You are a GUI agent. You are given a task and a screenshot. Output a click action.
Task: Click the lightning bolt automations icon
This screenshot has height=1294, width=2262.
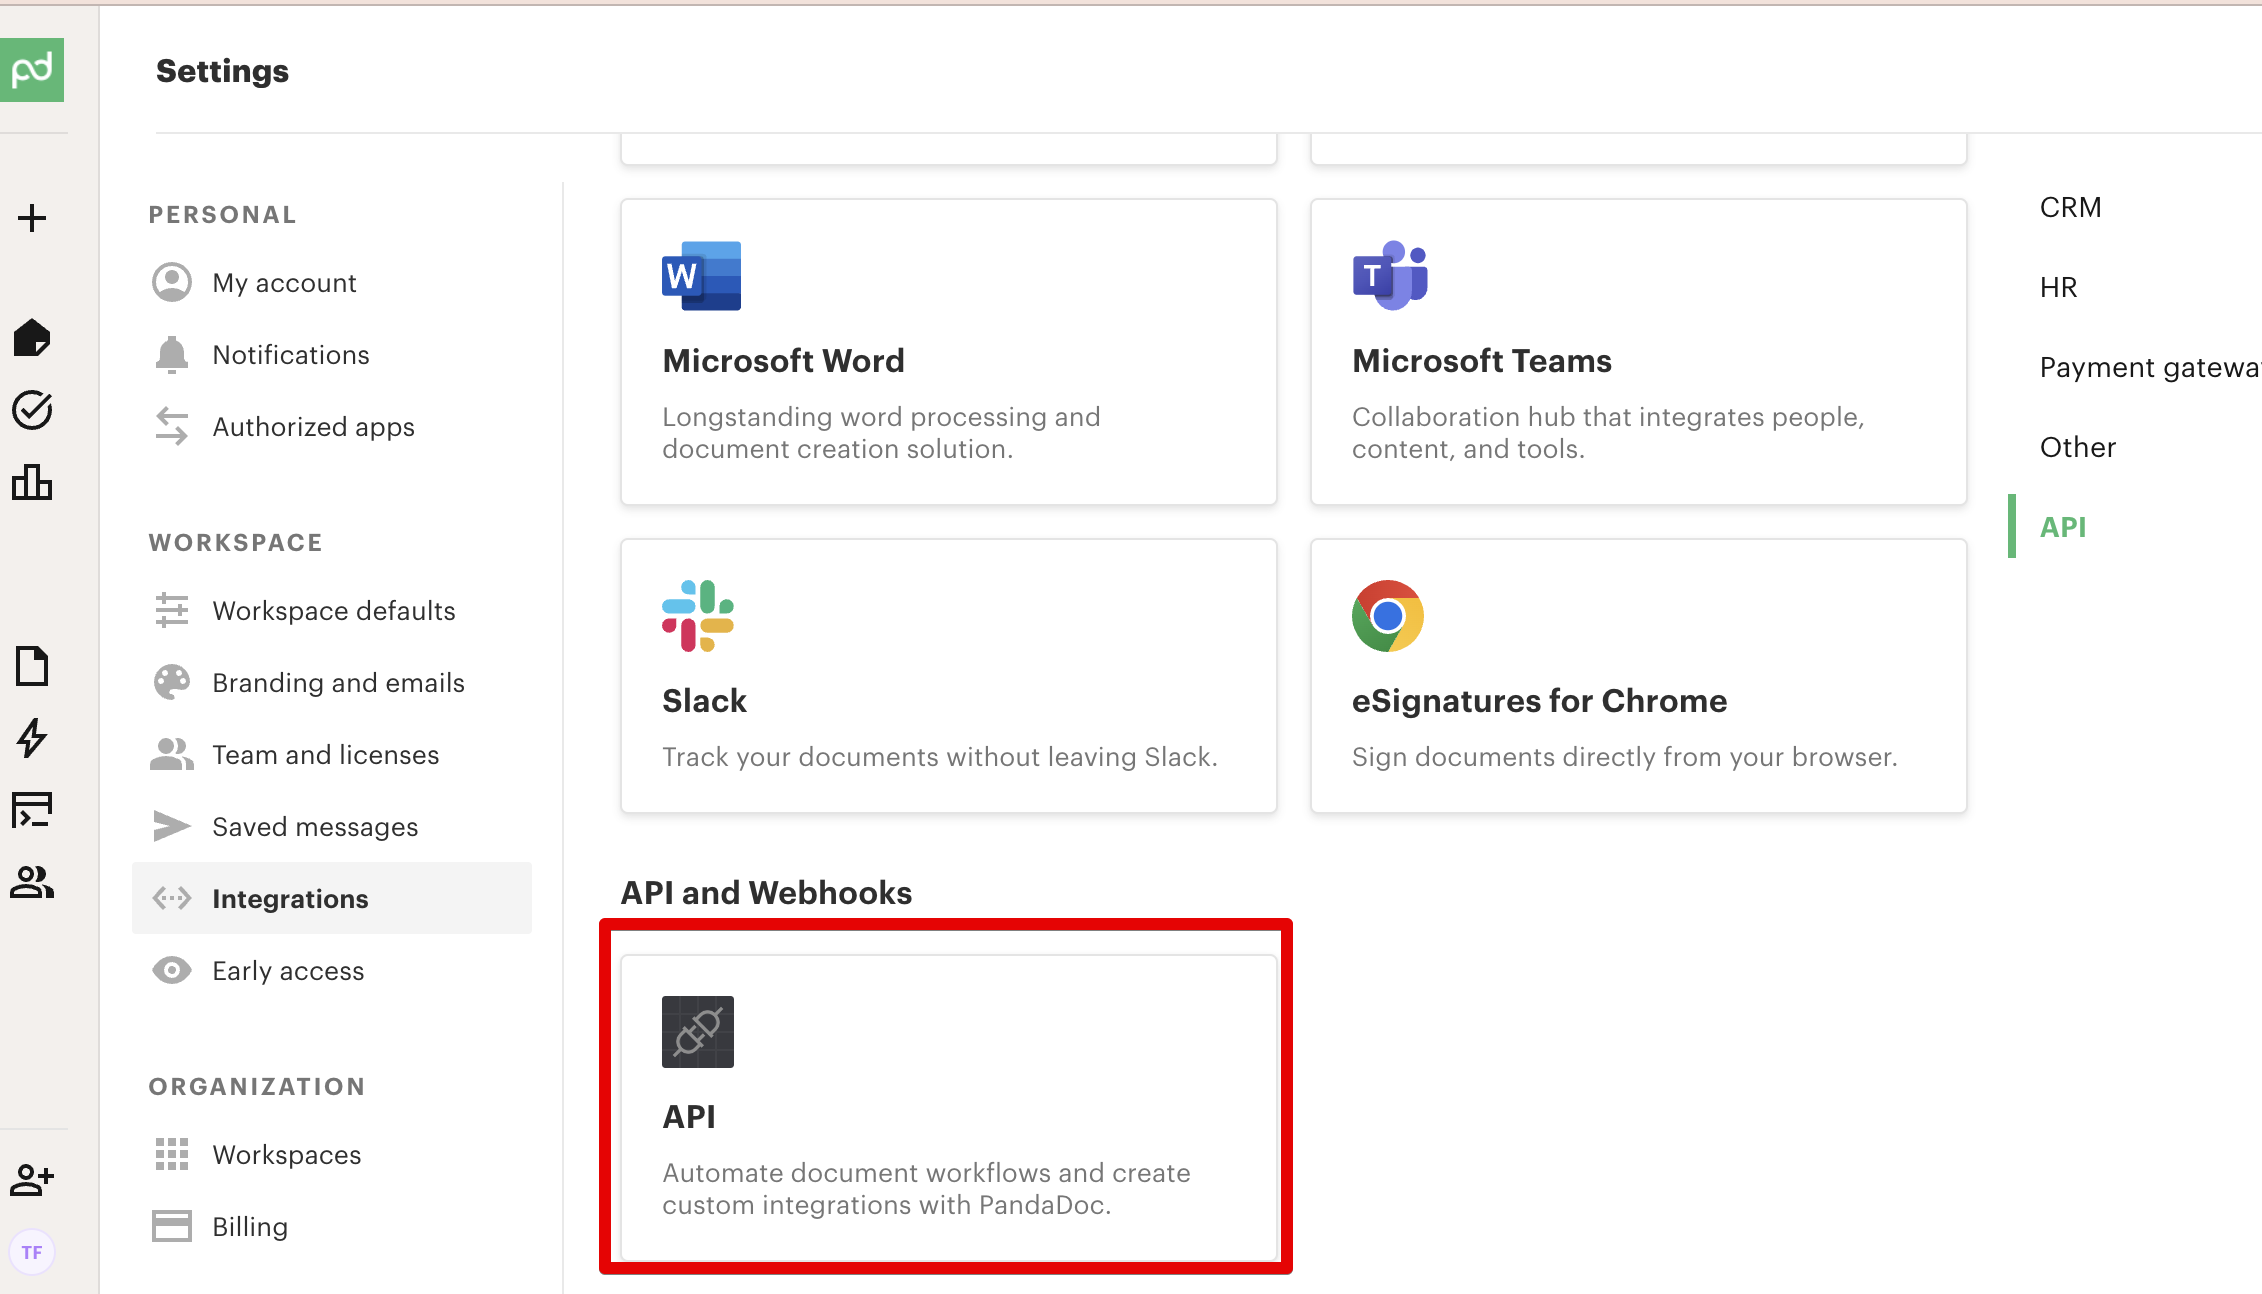[32, 738]
